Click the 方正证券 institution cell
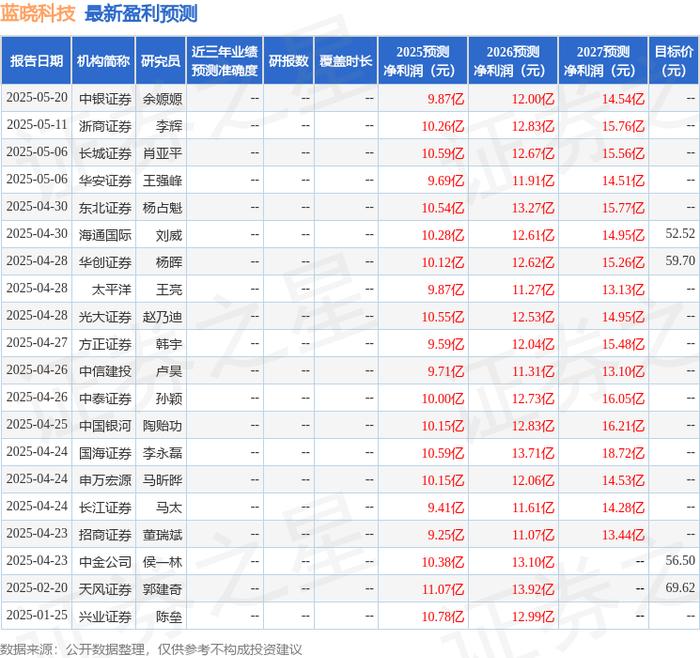The image size is (700, 658). point(105,344)
